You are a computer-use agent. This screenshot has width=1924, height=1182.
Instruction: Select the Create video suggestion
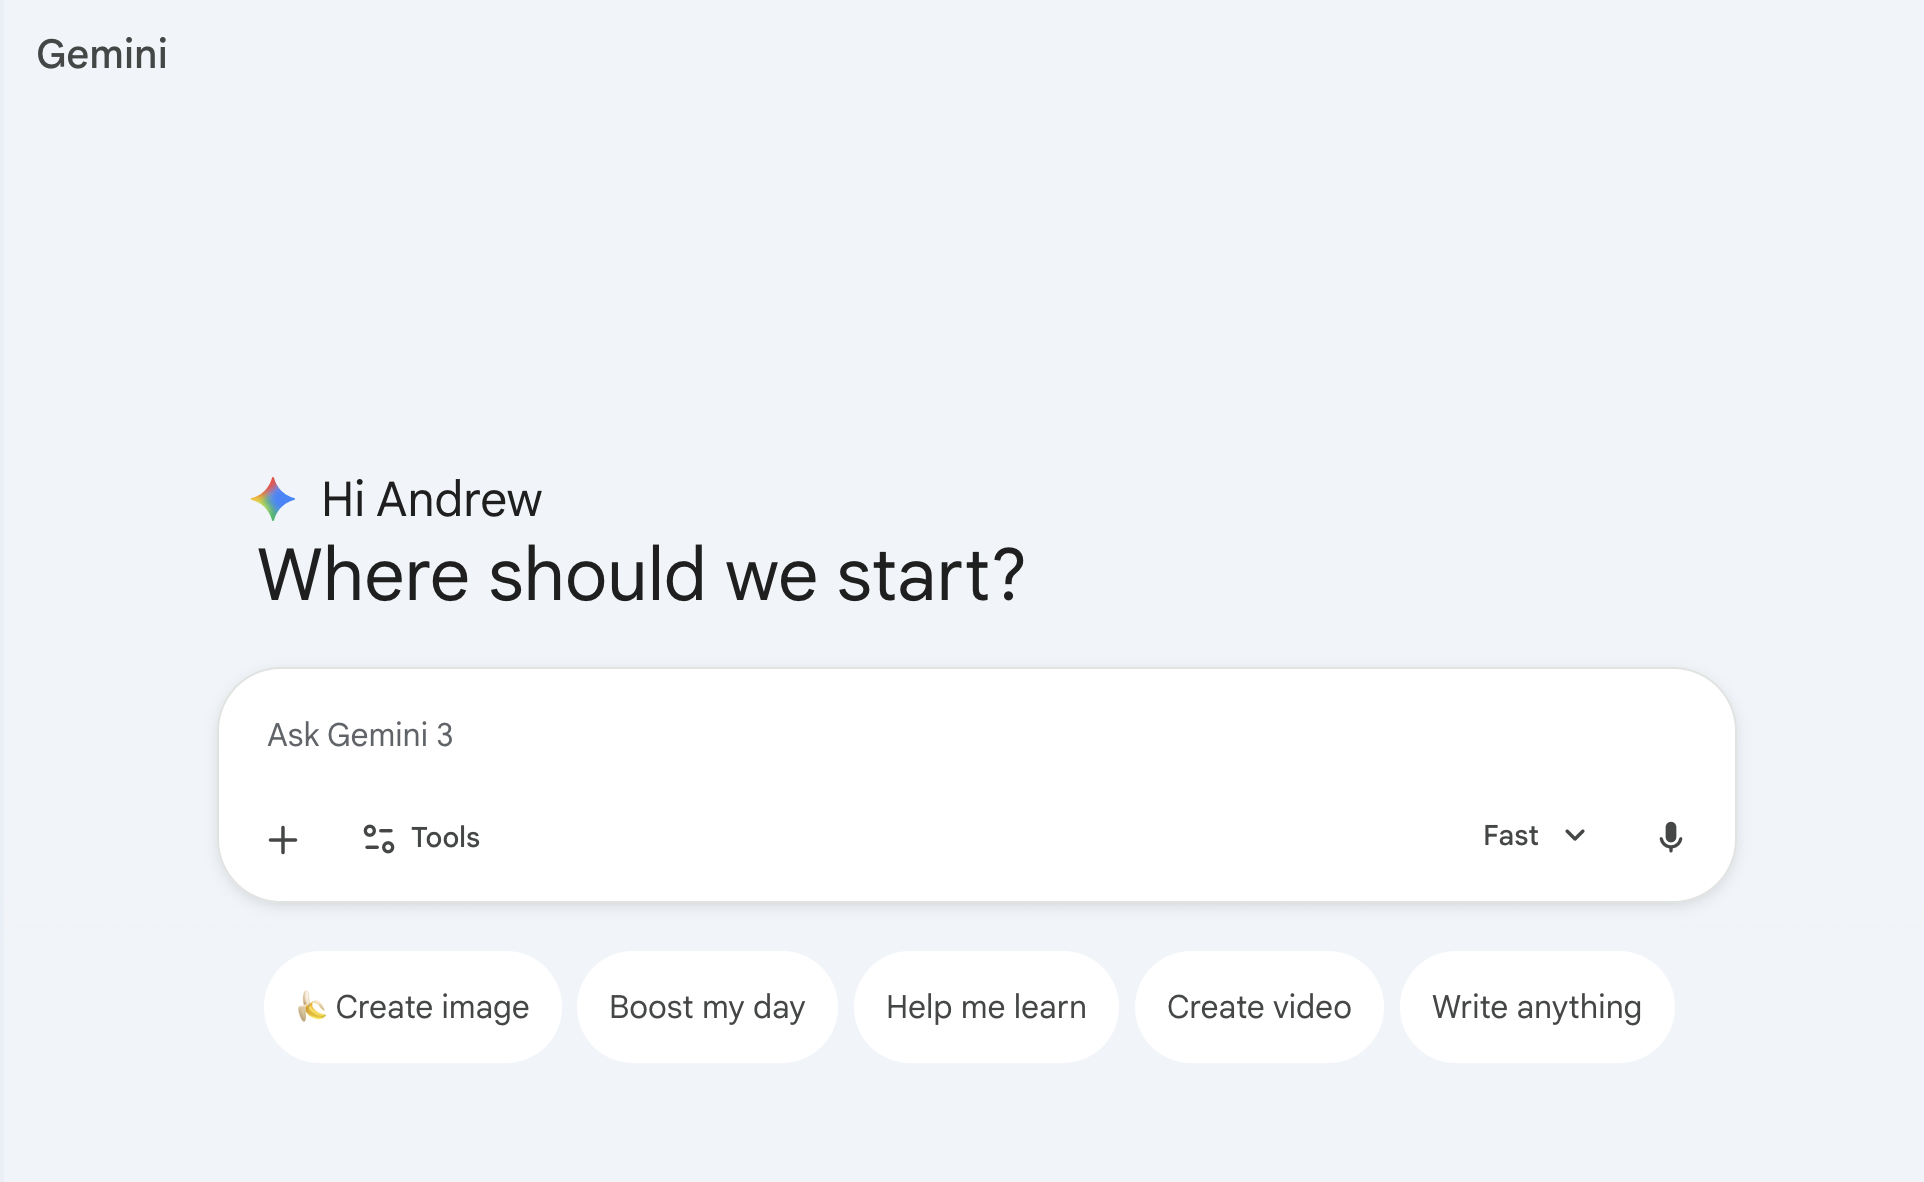(x=1259, y=1007)
